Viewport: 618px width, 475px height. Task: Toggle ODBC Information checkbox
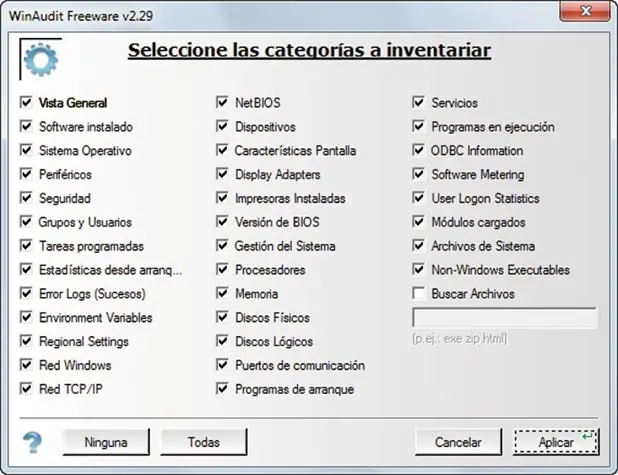[x=419, y=150]
